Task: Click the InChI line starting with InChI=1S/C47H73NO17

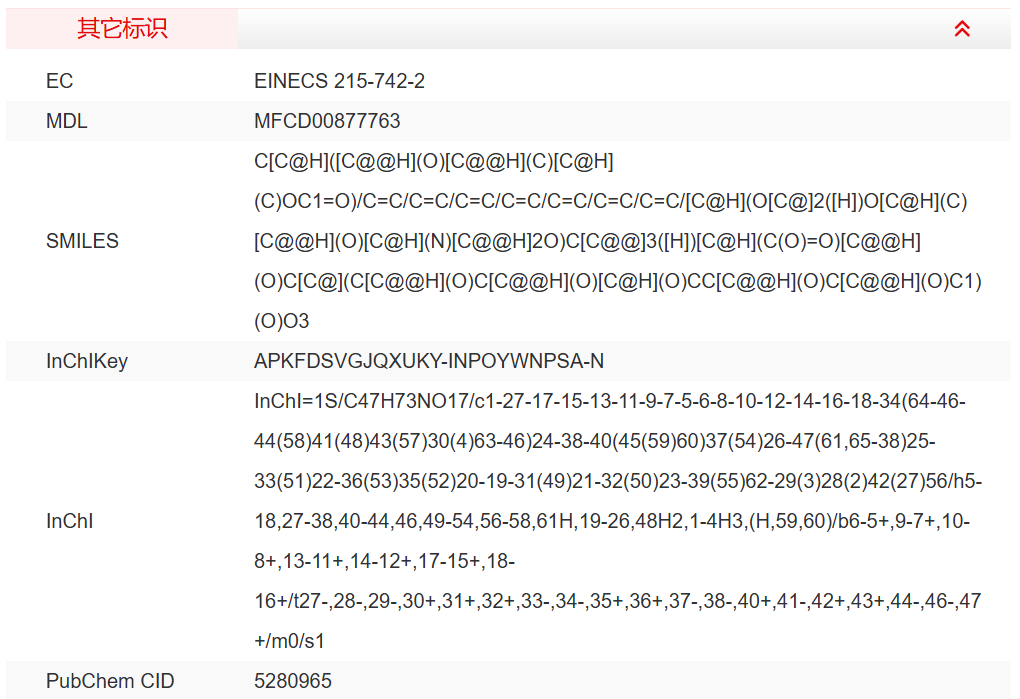Action: point(609,401)
